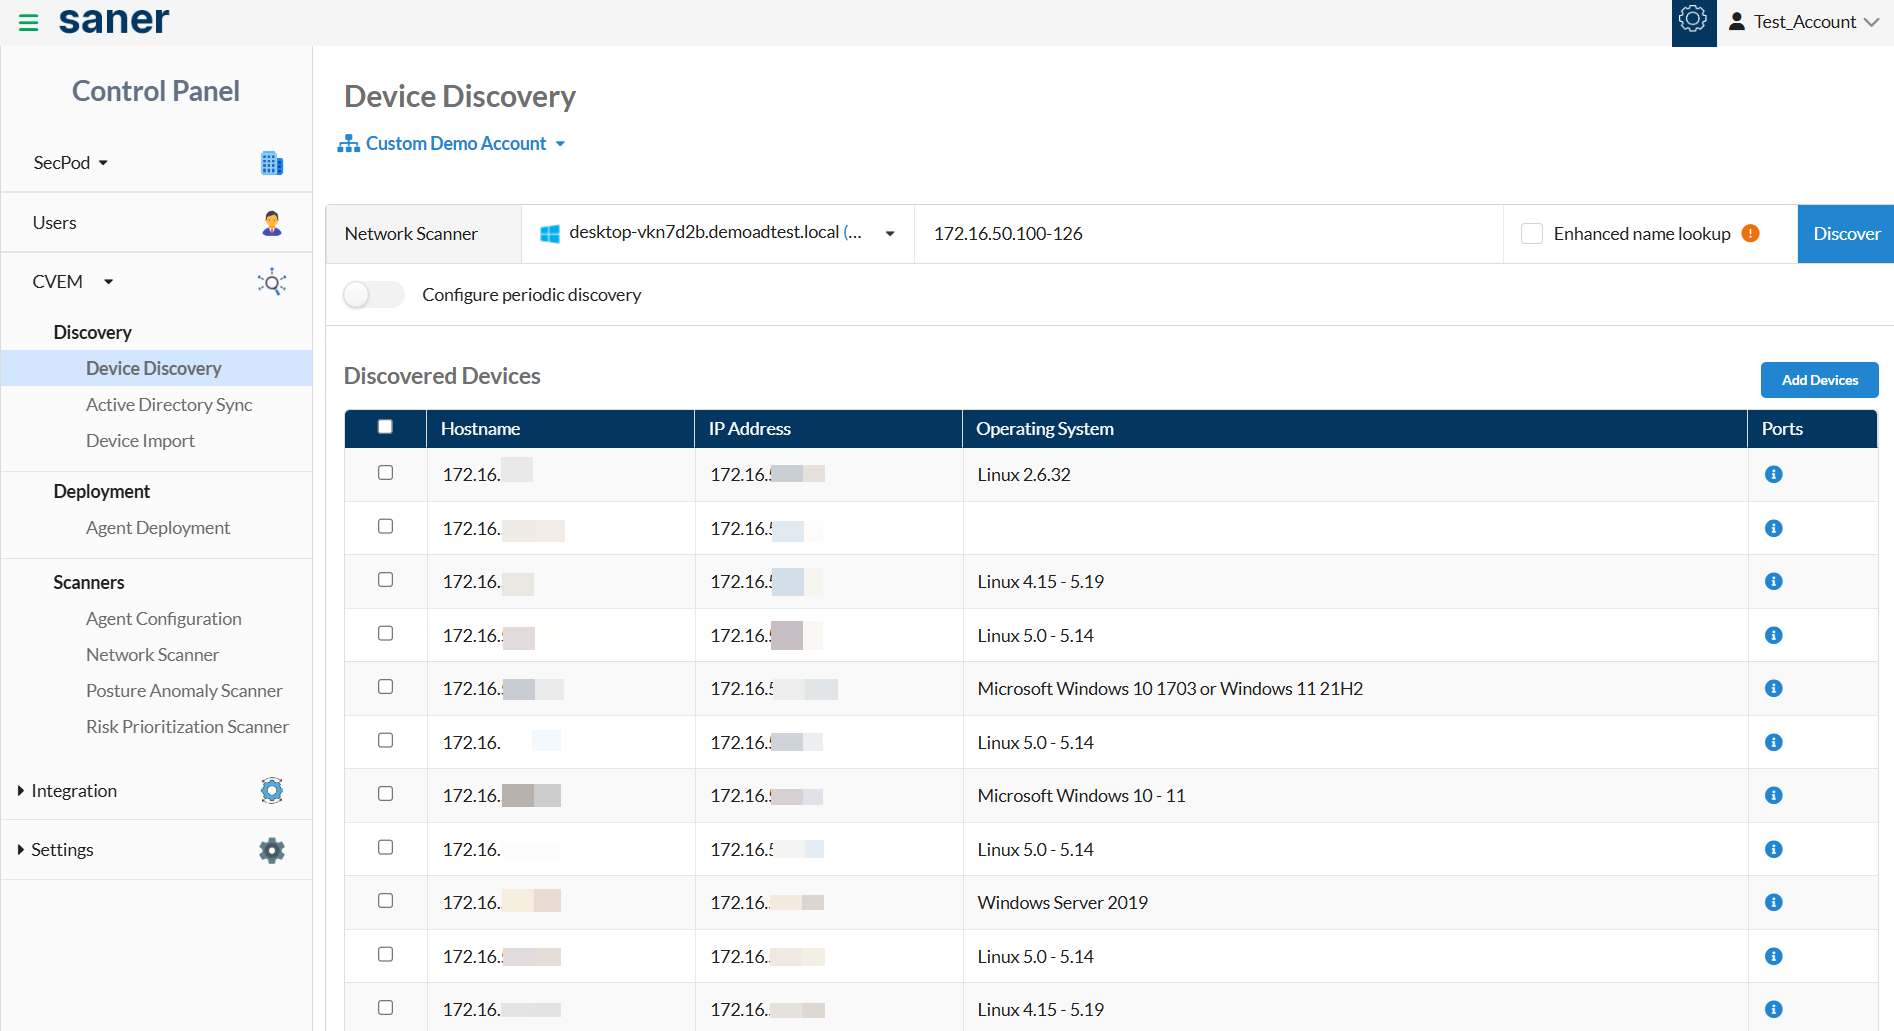
Task: Go to Active Directory Sync
Action: coord(169,405)
